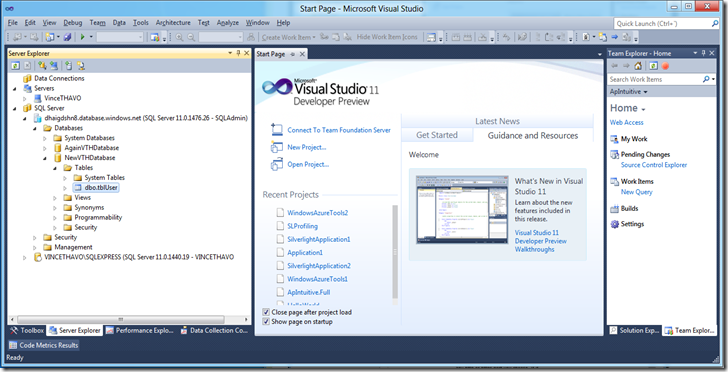Click New Query under Work Items
The width and height of the screenshot is (728, 372).
(637, 192)
